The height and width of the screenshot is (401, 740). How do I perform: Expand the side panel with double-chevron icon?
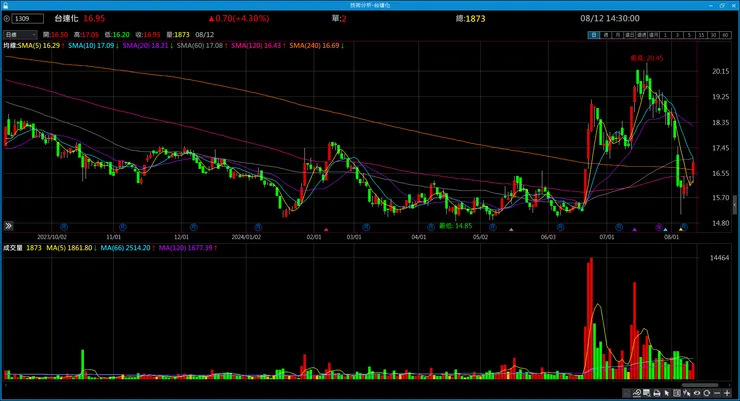(x=8, y=226)
